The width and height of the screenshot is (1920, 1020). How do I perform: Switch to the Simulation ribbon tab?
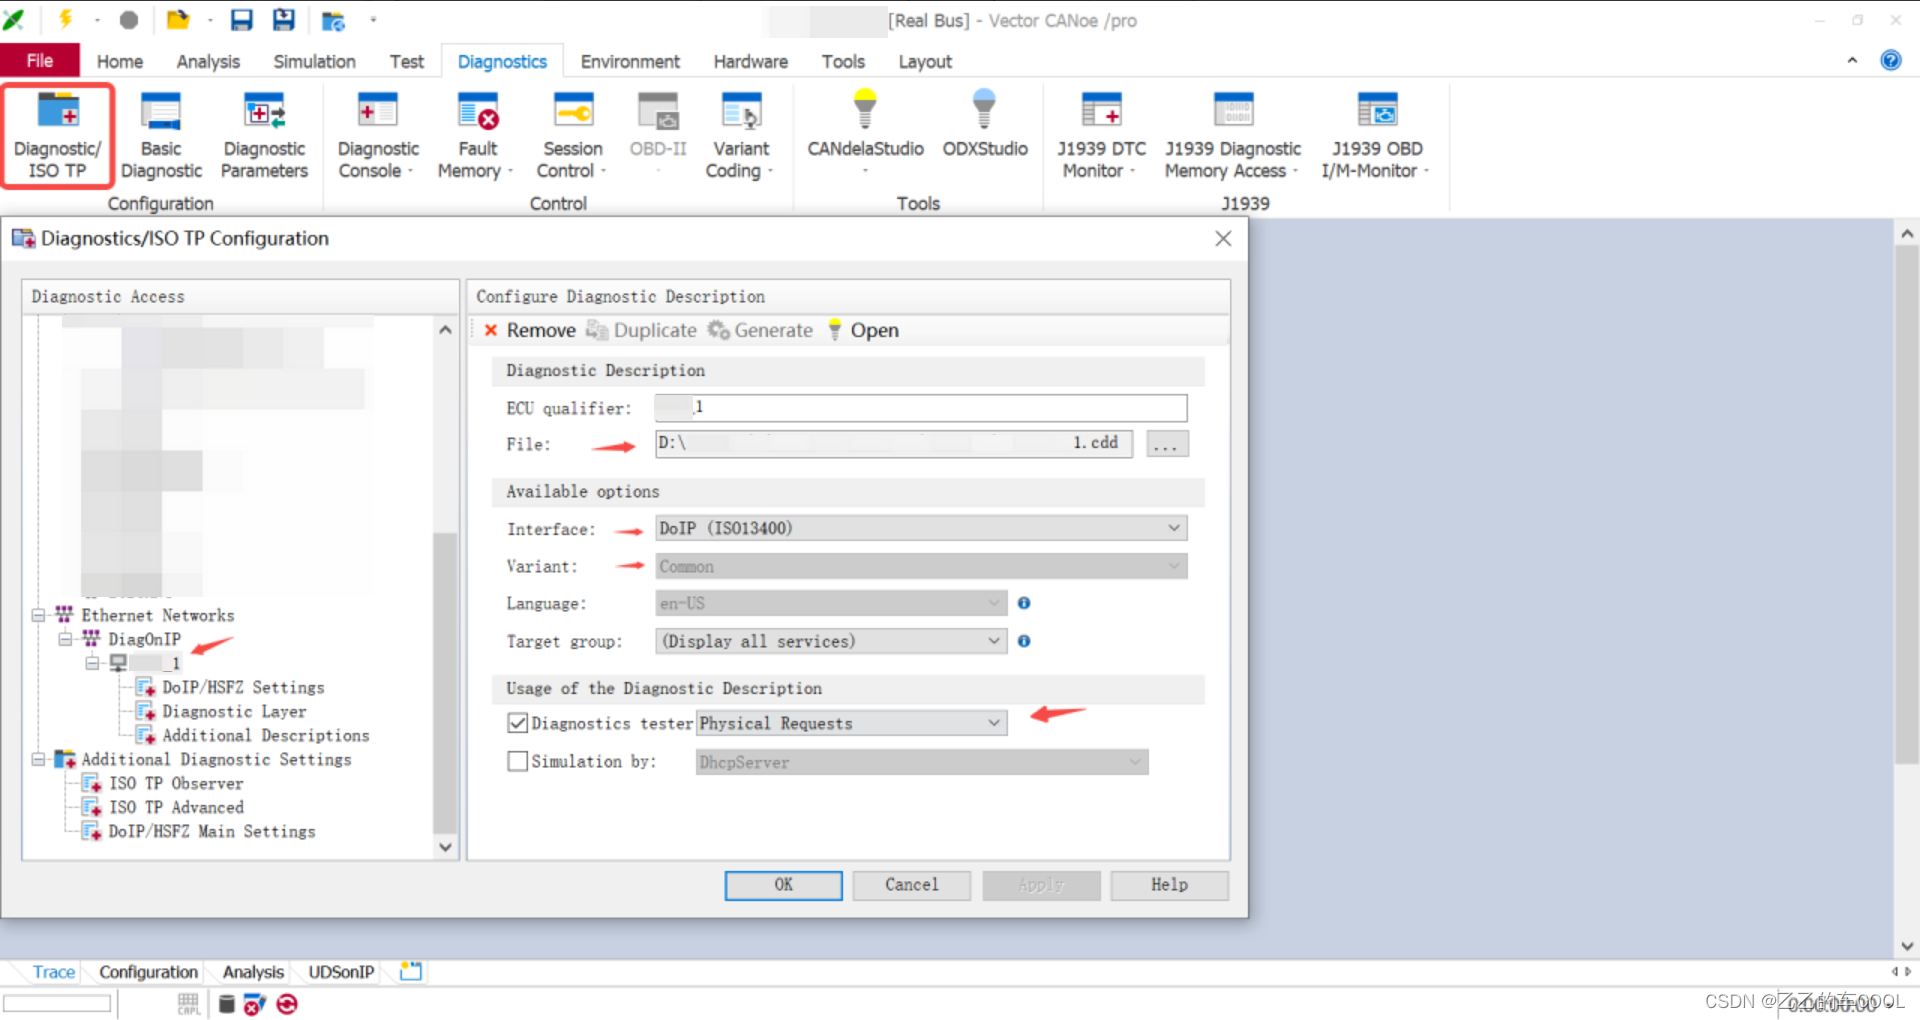(314, 61)
